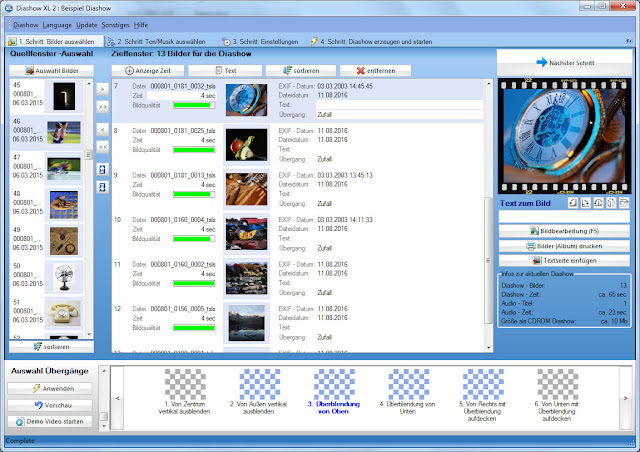
Task: Click the Text field of image 7
Action: click(399, 105)
